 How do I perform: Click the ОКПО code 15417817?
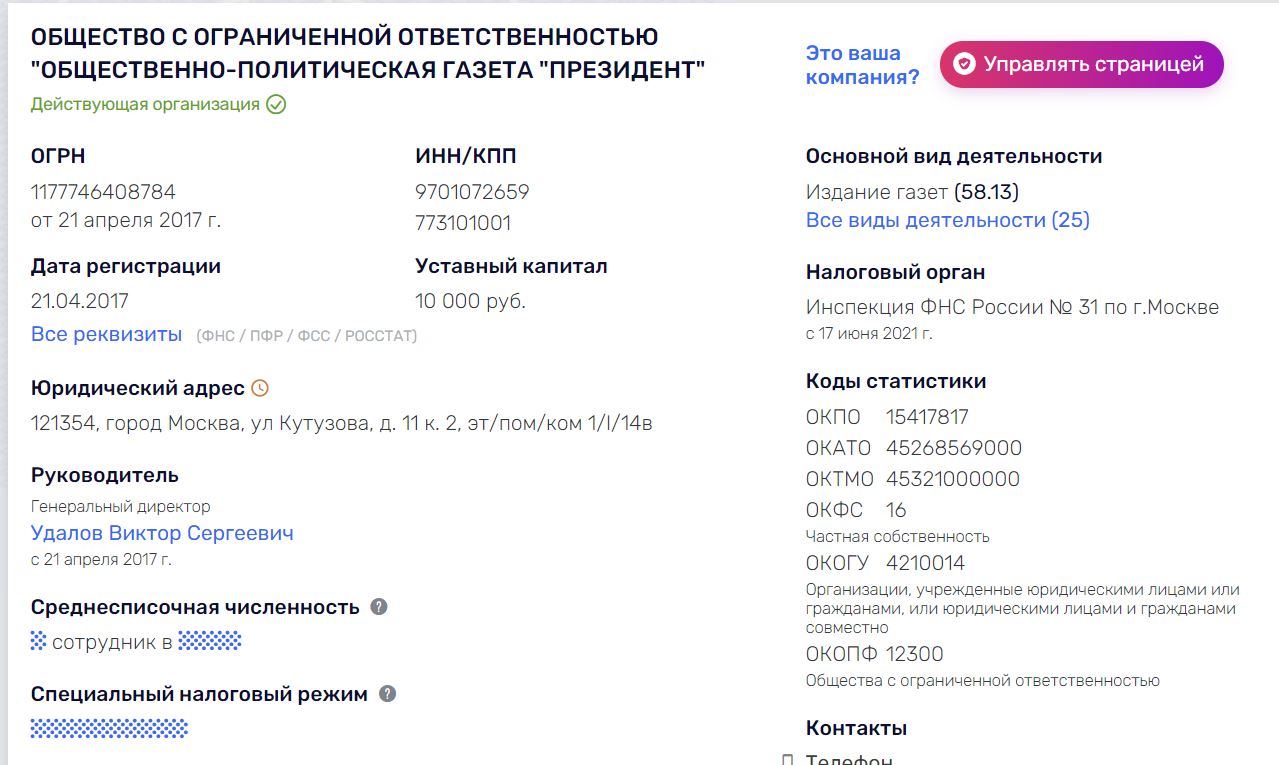coord(928,417)
